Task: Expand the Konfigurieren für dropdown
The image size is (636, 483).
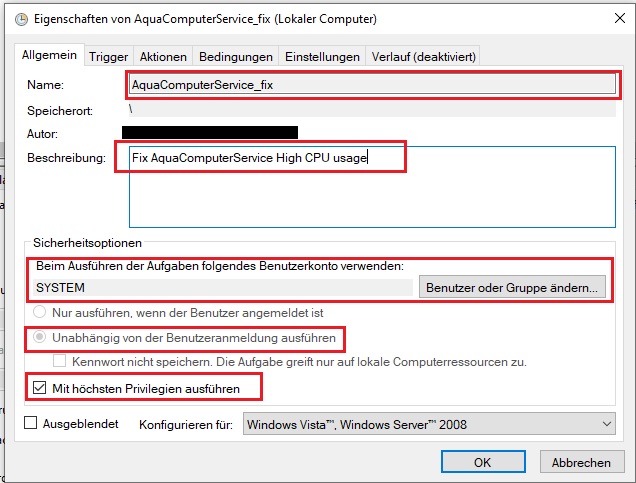Action: pyautogui.click(x=430, y=425)
